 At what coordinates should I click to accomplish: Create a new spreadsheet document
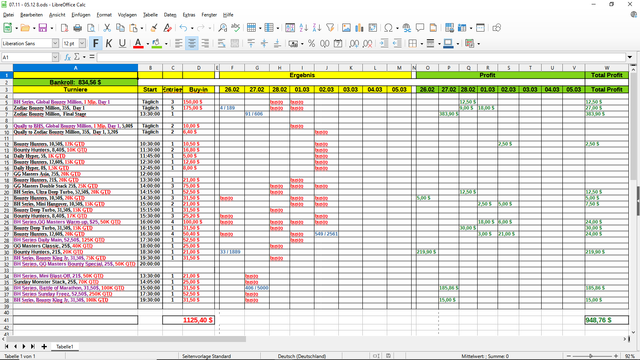click(x=7, y=28)
